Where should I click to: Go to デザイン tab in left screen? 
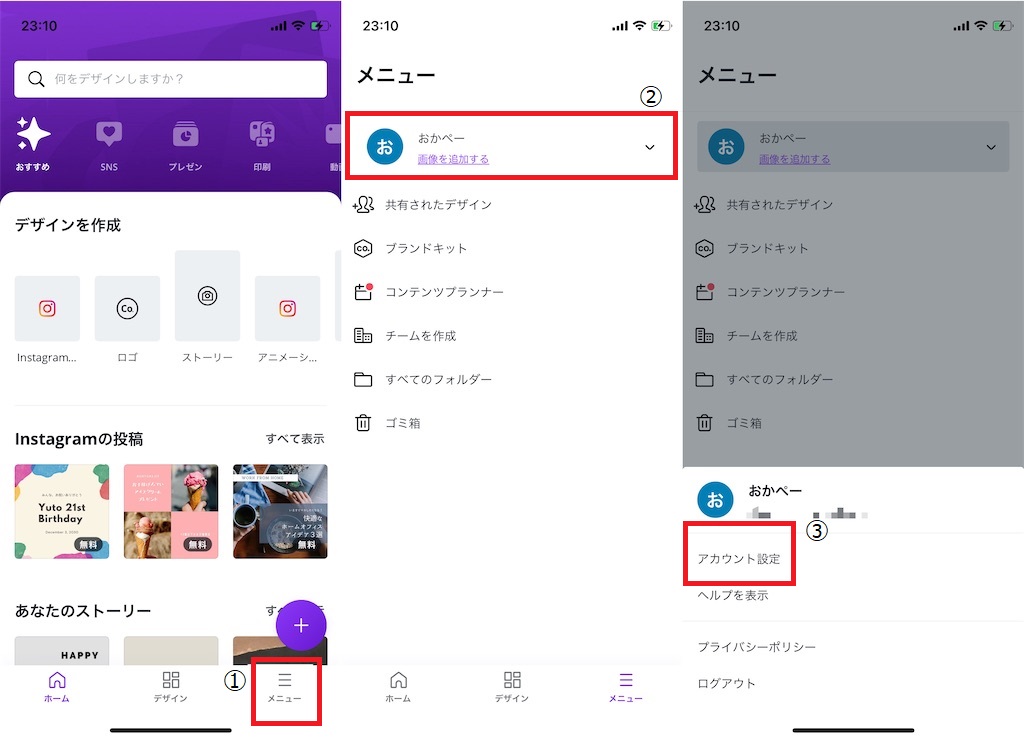coord(170,686)
